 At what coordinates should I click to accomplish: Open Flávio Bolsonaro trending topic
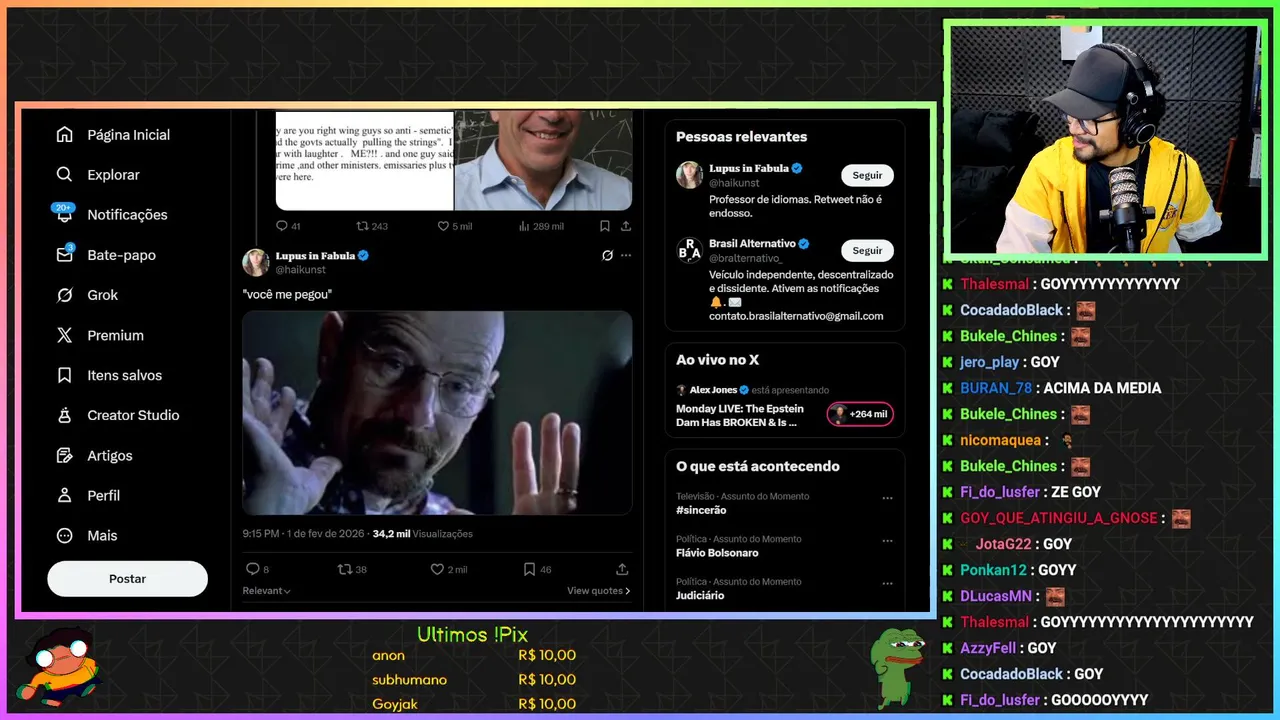(x=717, y=553)
